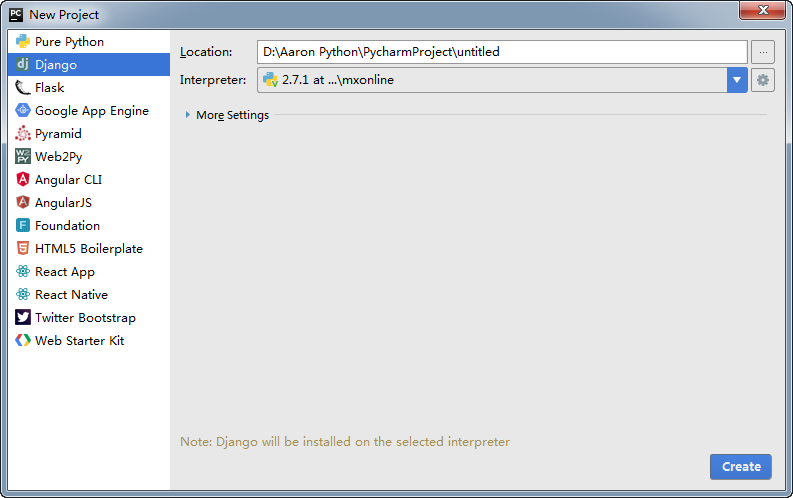Pick Web2Py project type
793x498 pixels.
point(89,156)
